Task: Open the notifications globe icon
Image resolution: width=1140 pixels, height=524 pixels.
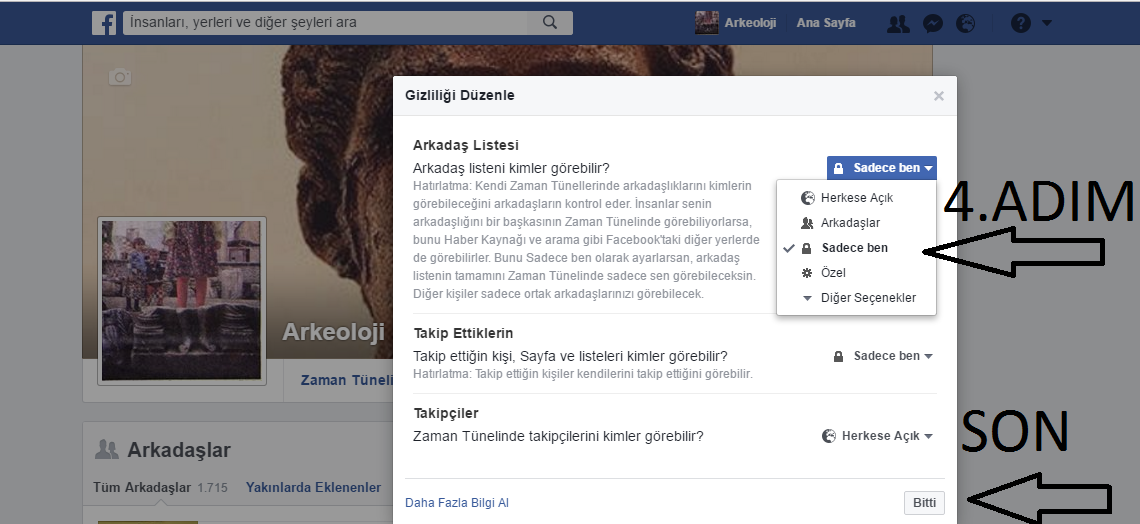Action: coord(966,23)
